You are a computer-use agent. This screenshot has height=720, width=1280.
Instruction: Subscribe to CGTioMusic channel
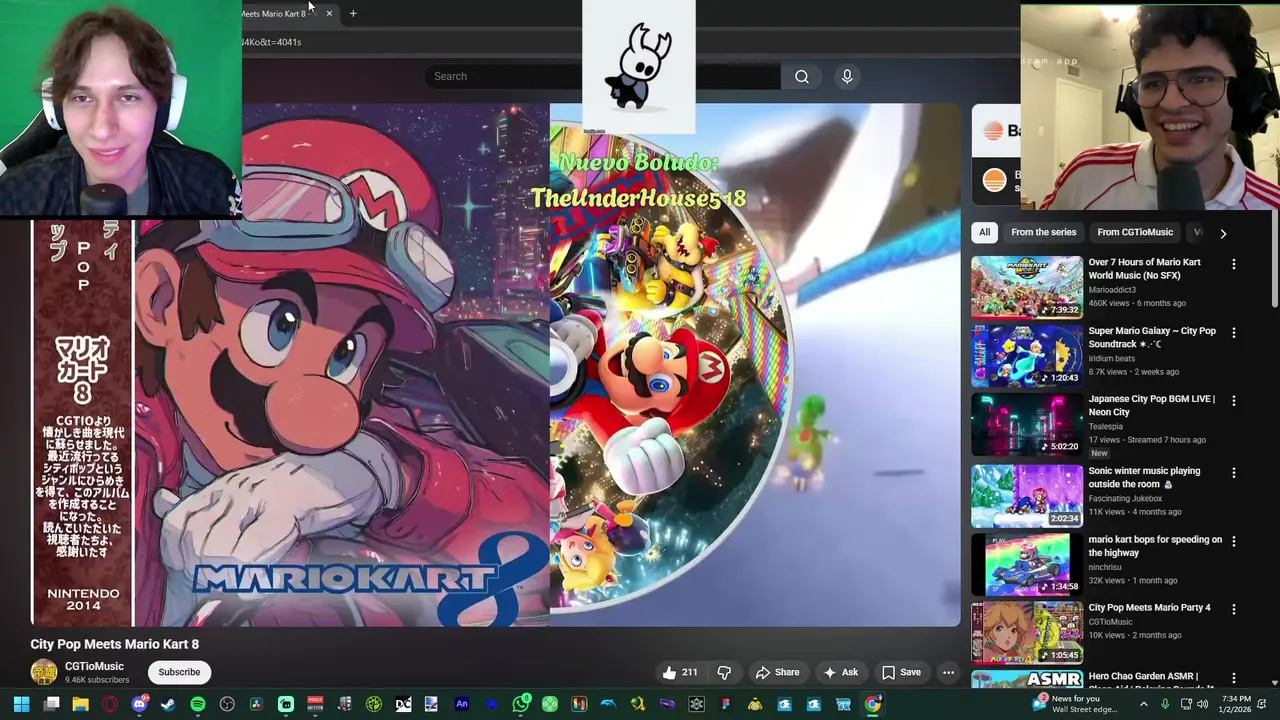179,672
